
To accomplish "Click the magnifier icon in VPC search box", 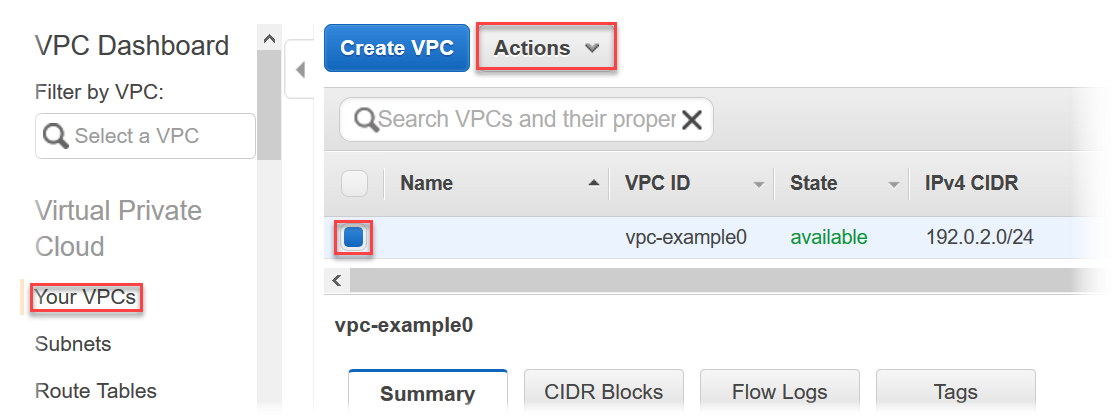I will 365,120.
